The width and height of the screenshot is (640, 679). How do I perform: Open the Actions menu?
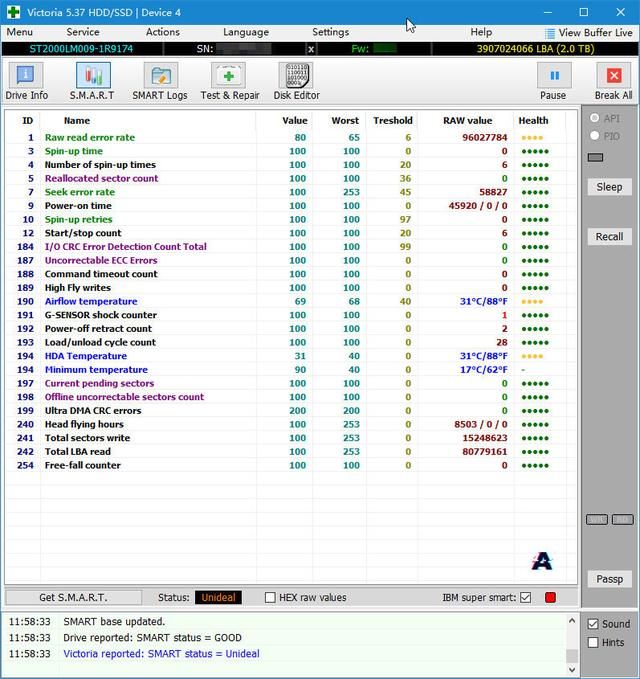(162, 32)
